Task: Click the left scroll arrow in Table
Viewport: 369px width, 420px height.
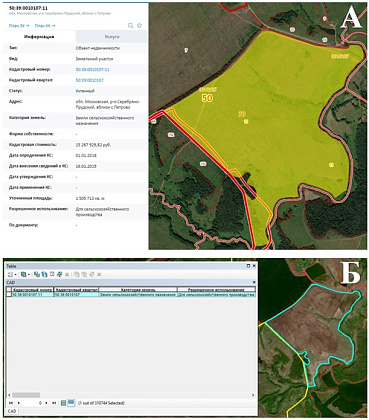Action: click(9, 395)
